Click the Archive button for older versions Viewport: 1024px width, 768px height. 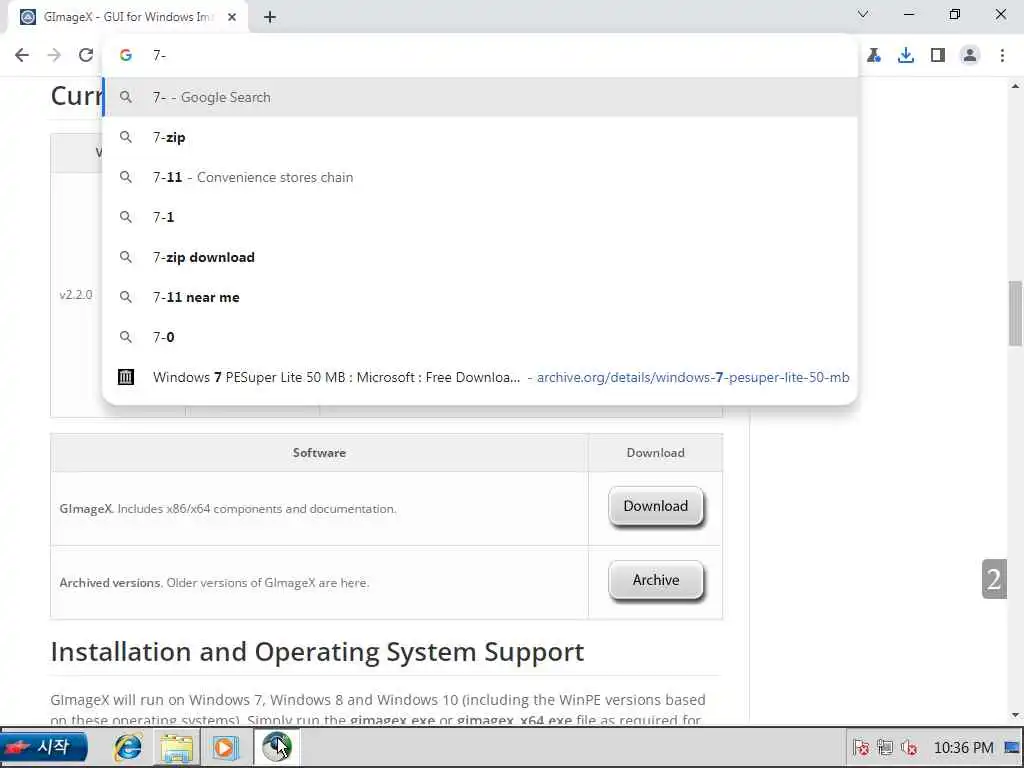coord(656,580)
